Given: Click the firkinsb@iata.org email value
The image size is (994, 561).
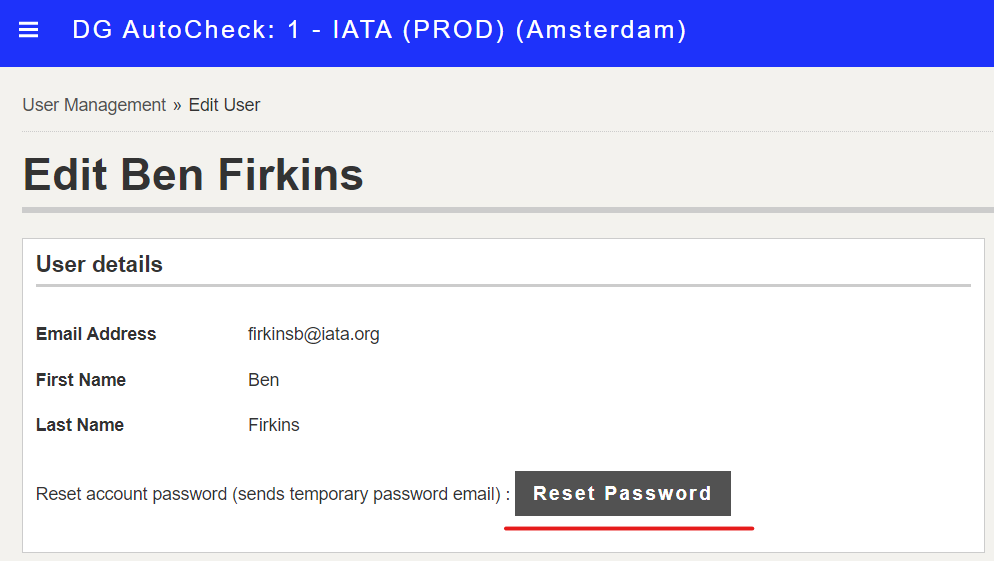Looking at the screenshot, I should click(314, 334).
